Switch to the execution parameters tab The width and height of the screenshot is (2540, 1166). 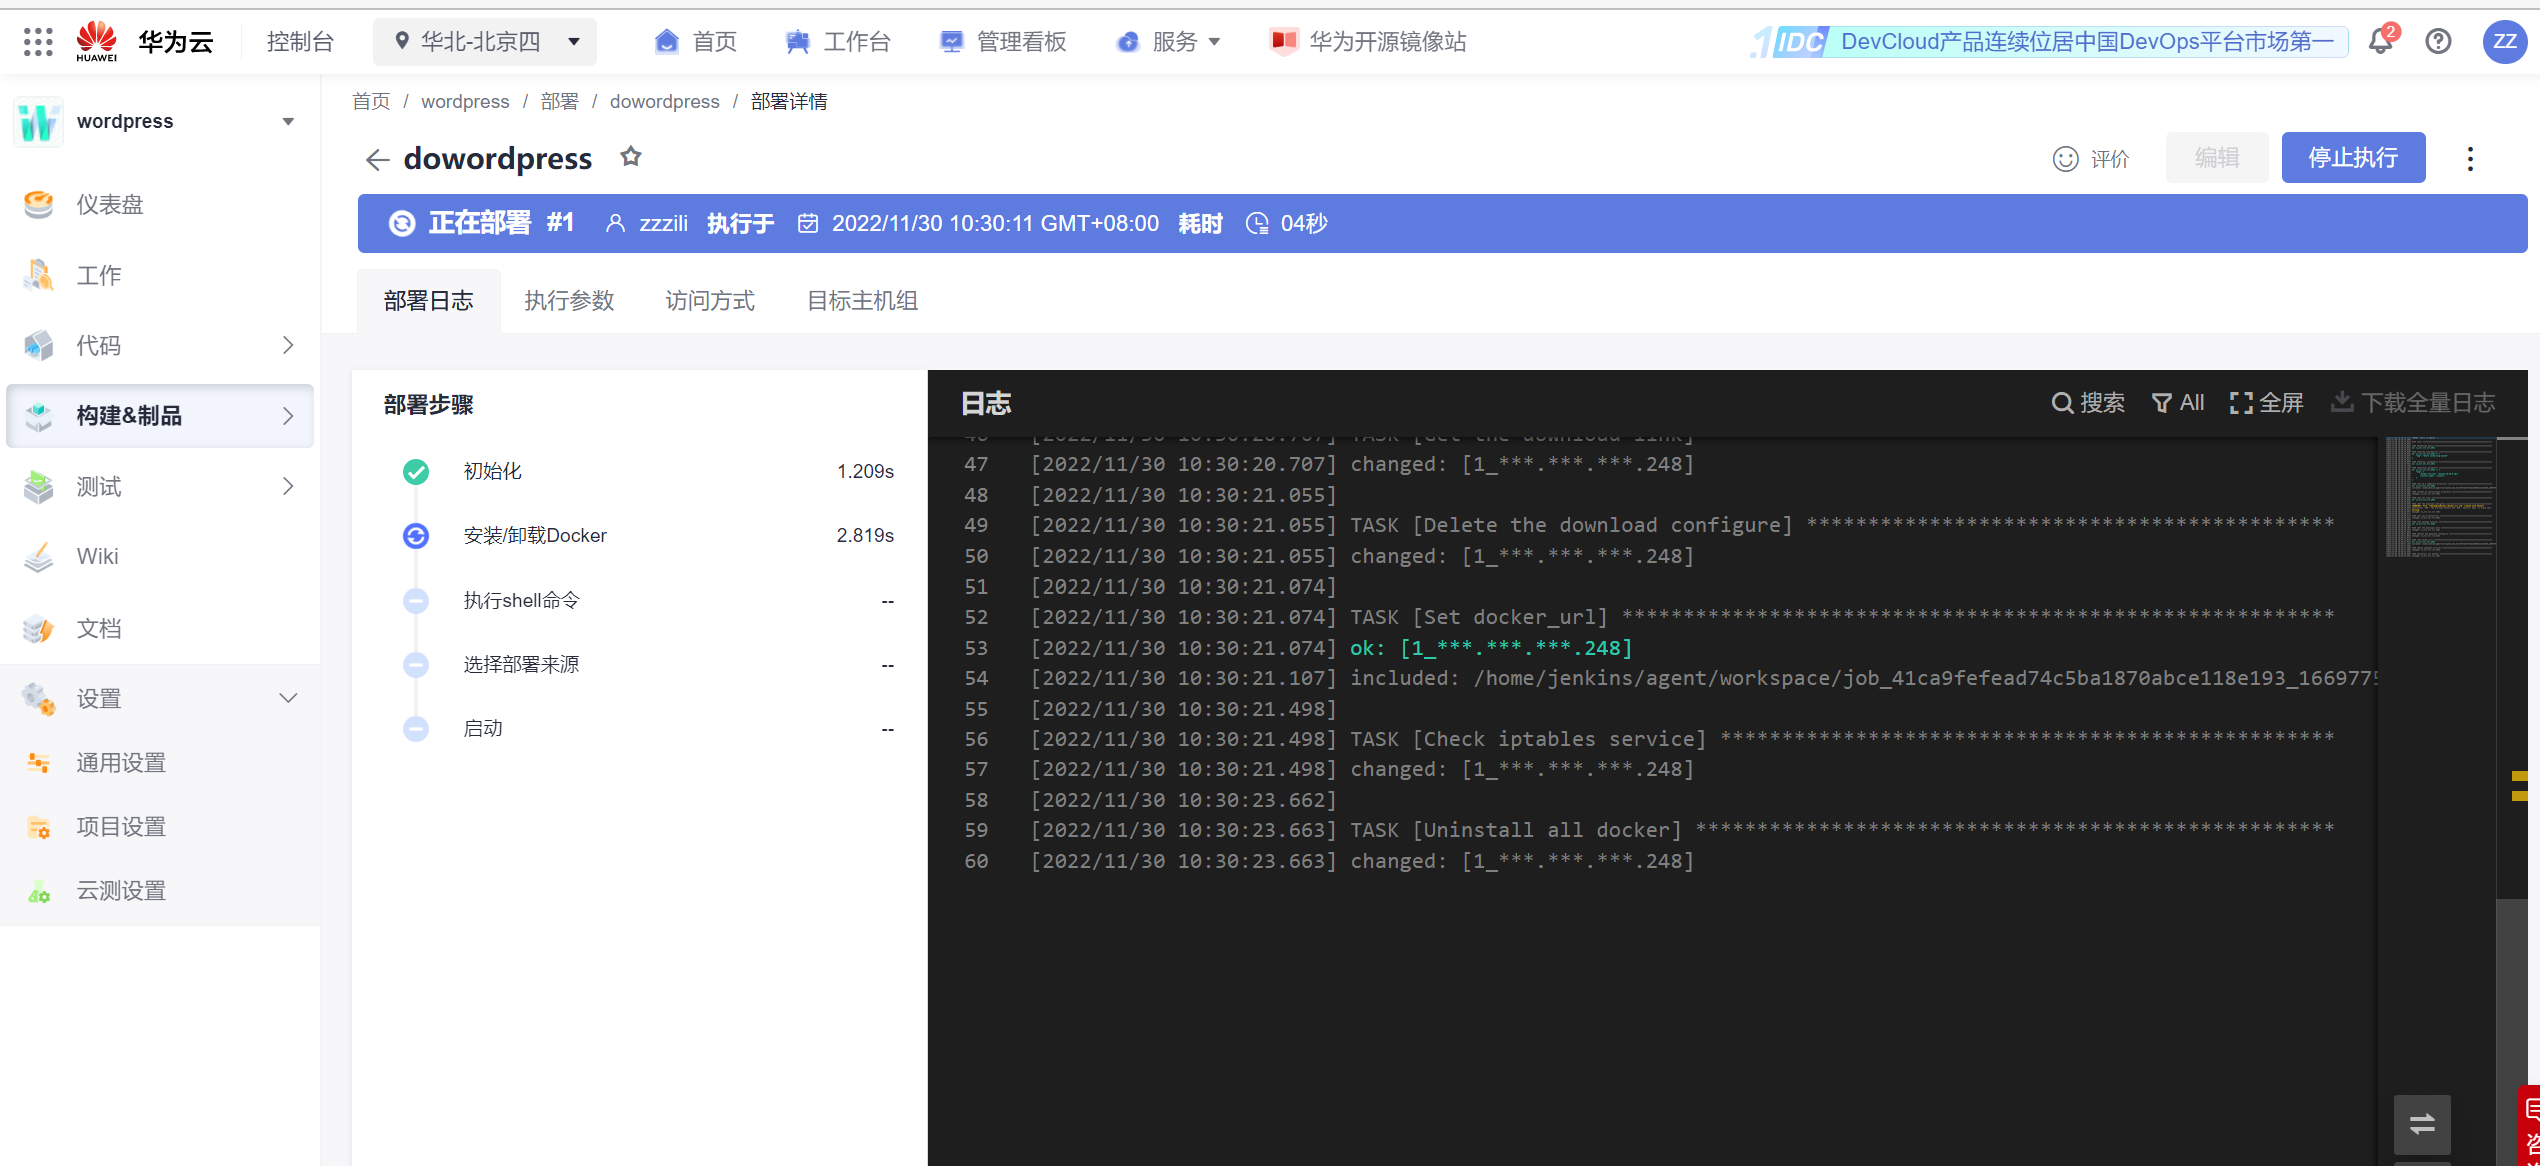tap(569, 300)
